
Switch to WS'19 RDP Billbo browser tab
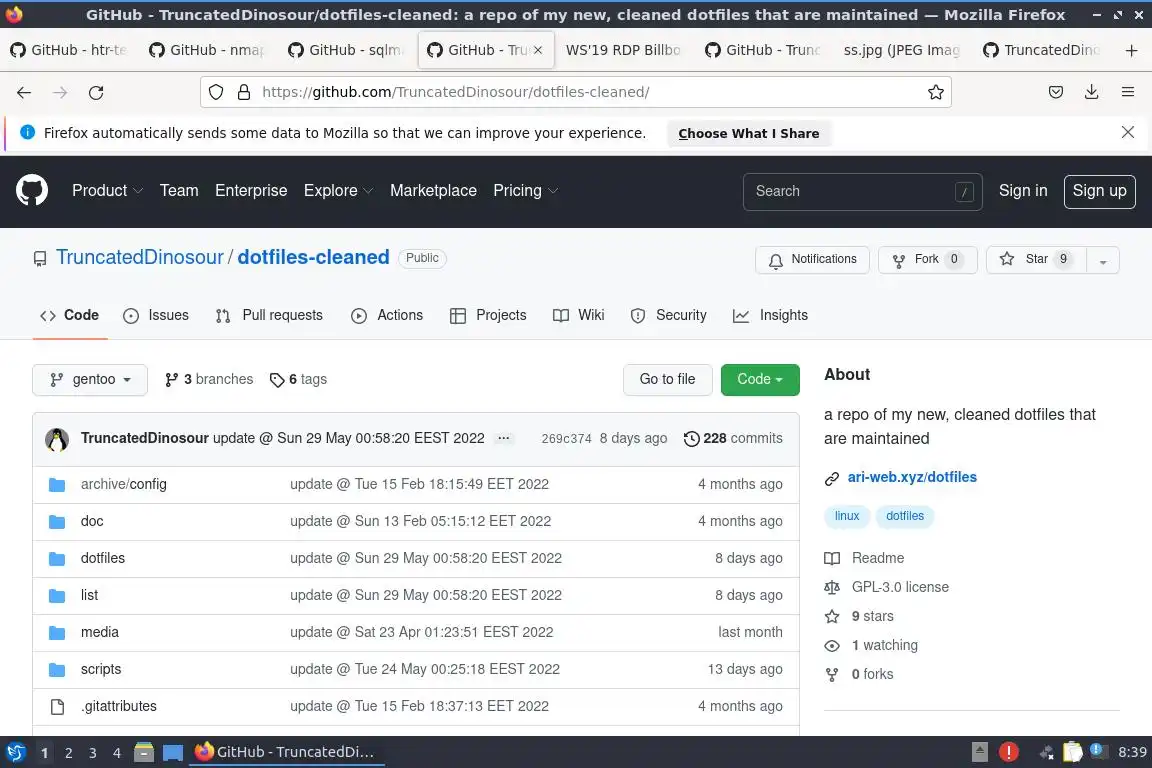coord(623,50)
